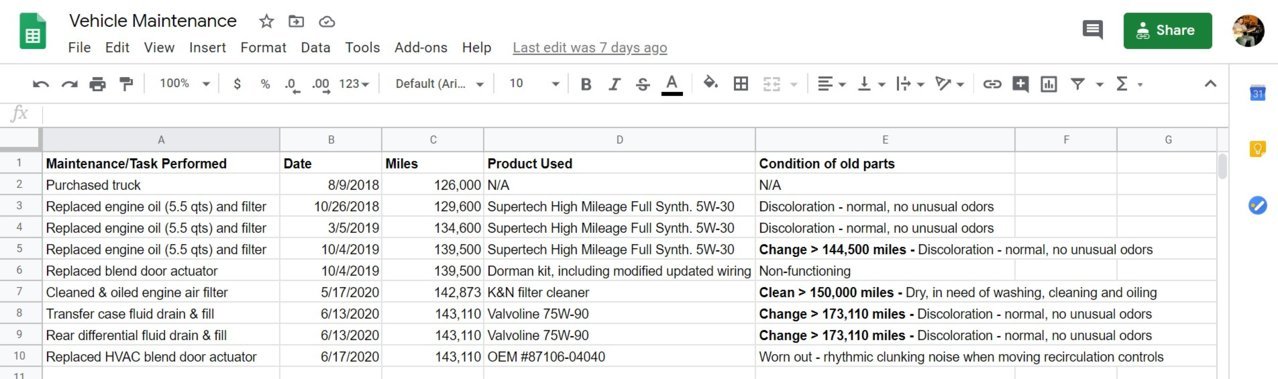Insert a chart

point(1048,84)
